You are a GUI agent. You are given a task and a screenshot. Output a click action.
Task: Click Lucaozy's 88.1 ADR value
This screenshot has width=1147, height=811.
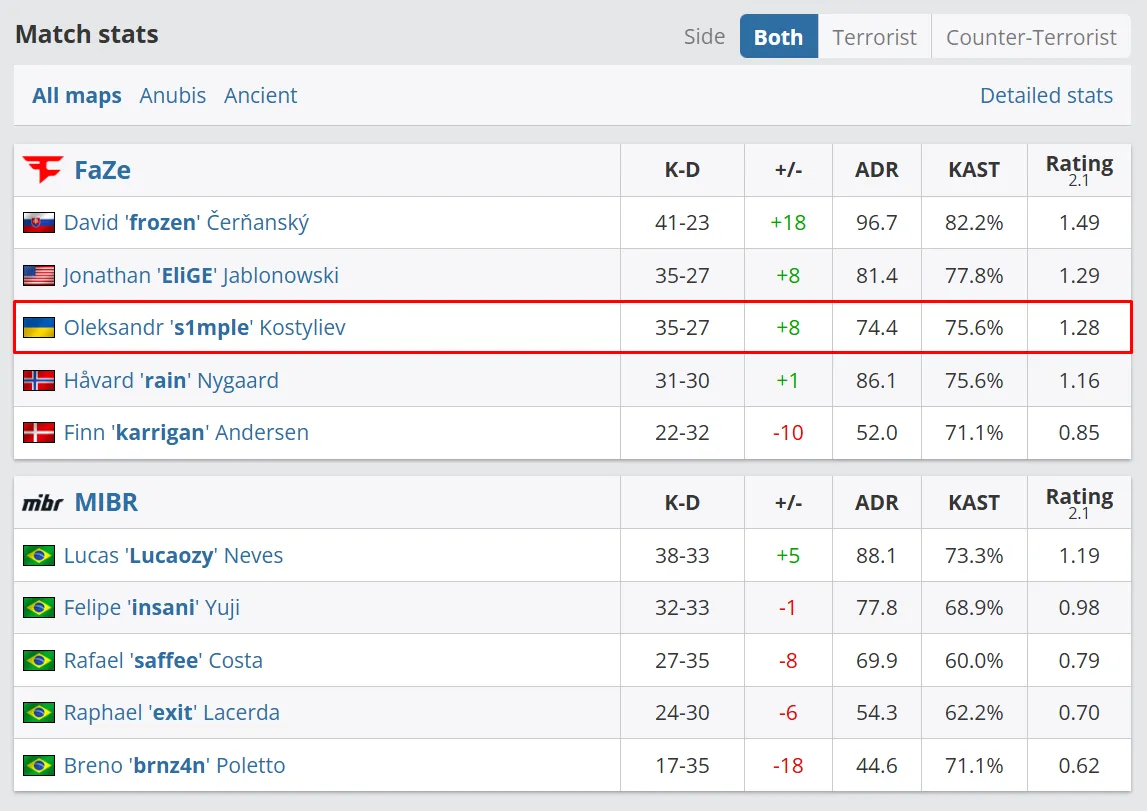pyautogui.click(x=876, y=556)
